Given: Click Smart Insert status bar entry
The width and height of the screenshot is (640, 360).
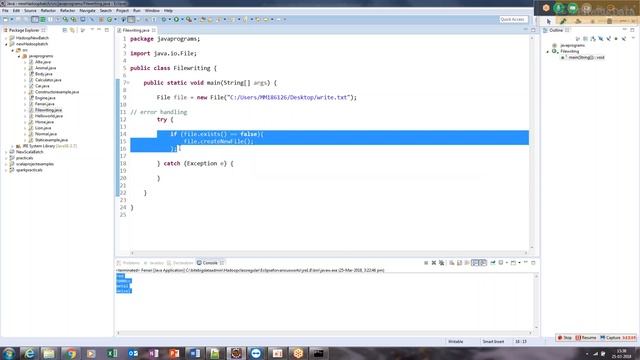Looking at the screenshot, I should click(493, 342).
